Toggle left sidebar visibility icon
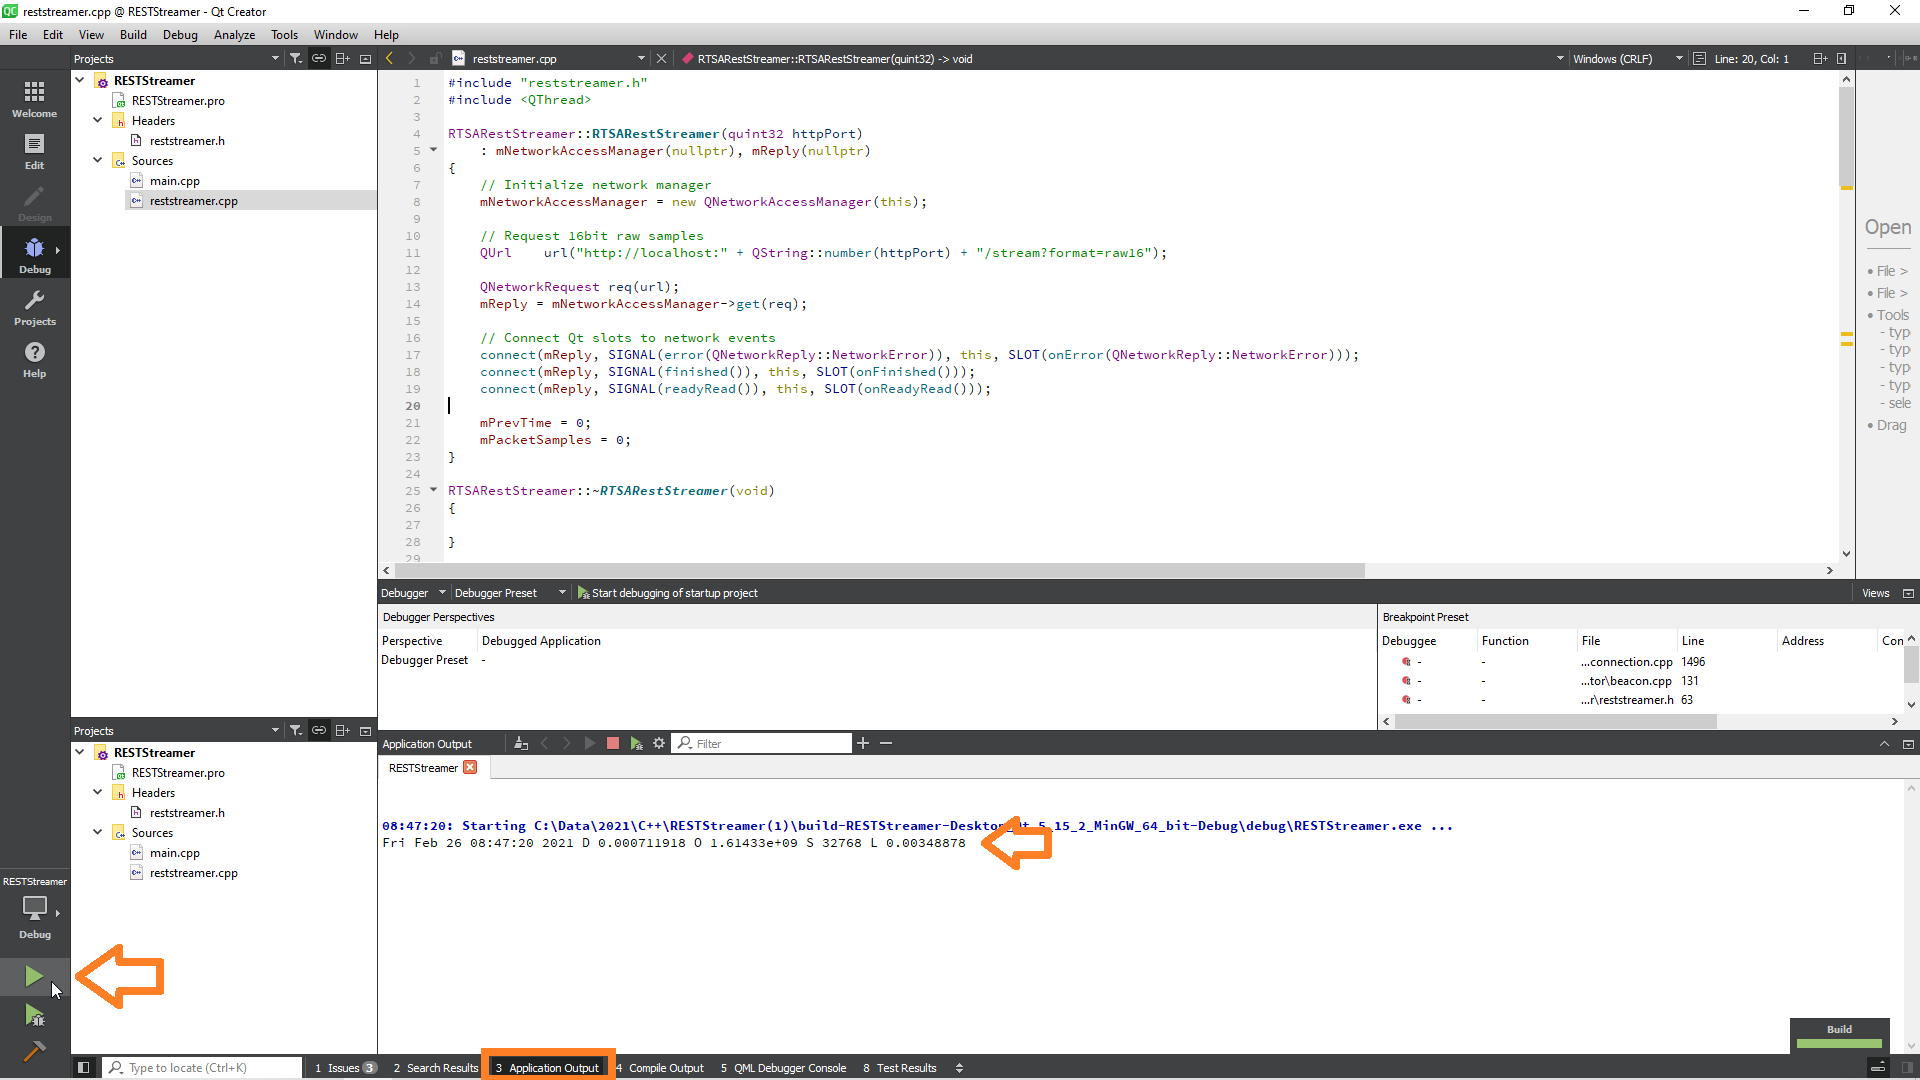Viewport: 1920px width, 1080px height. click(x=84, y=1067)
